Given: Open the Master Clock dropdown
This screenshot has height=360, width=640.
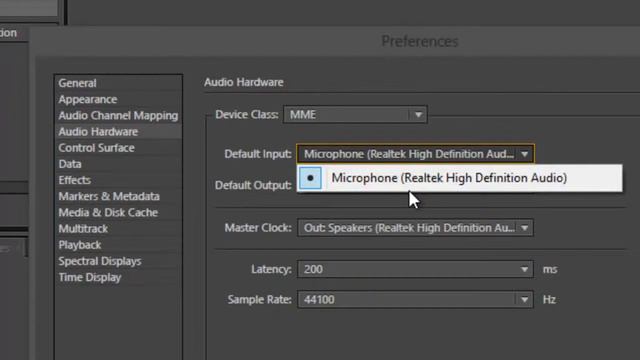Looking at the screenshot, I should (415, 228).
